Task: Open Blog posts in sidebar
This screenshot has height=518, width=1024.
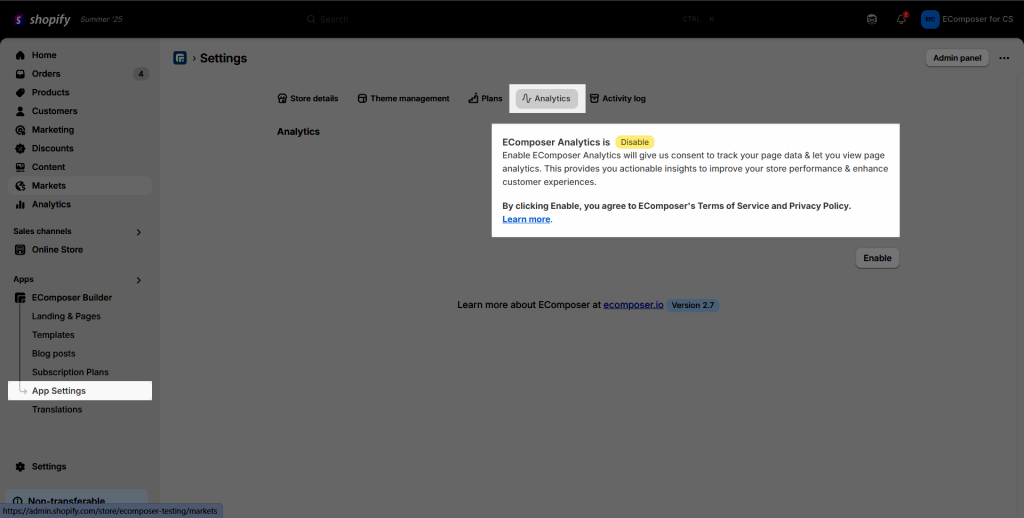Action: 54,353
